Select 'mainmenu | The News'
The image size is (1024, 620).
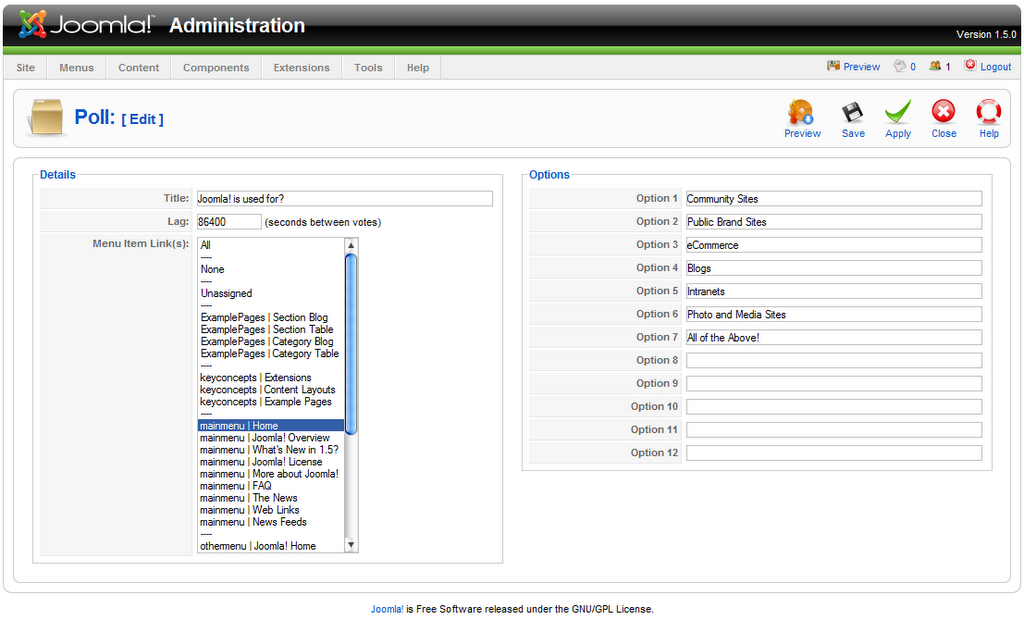271,498
